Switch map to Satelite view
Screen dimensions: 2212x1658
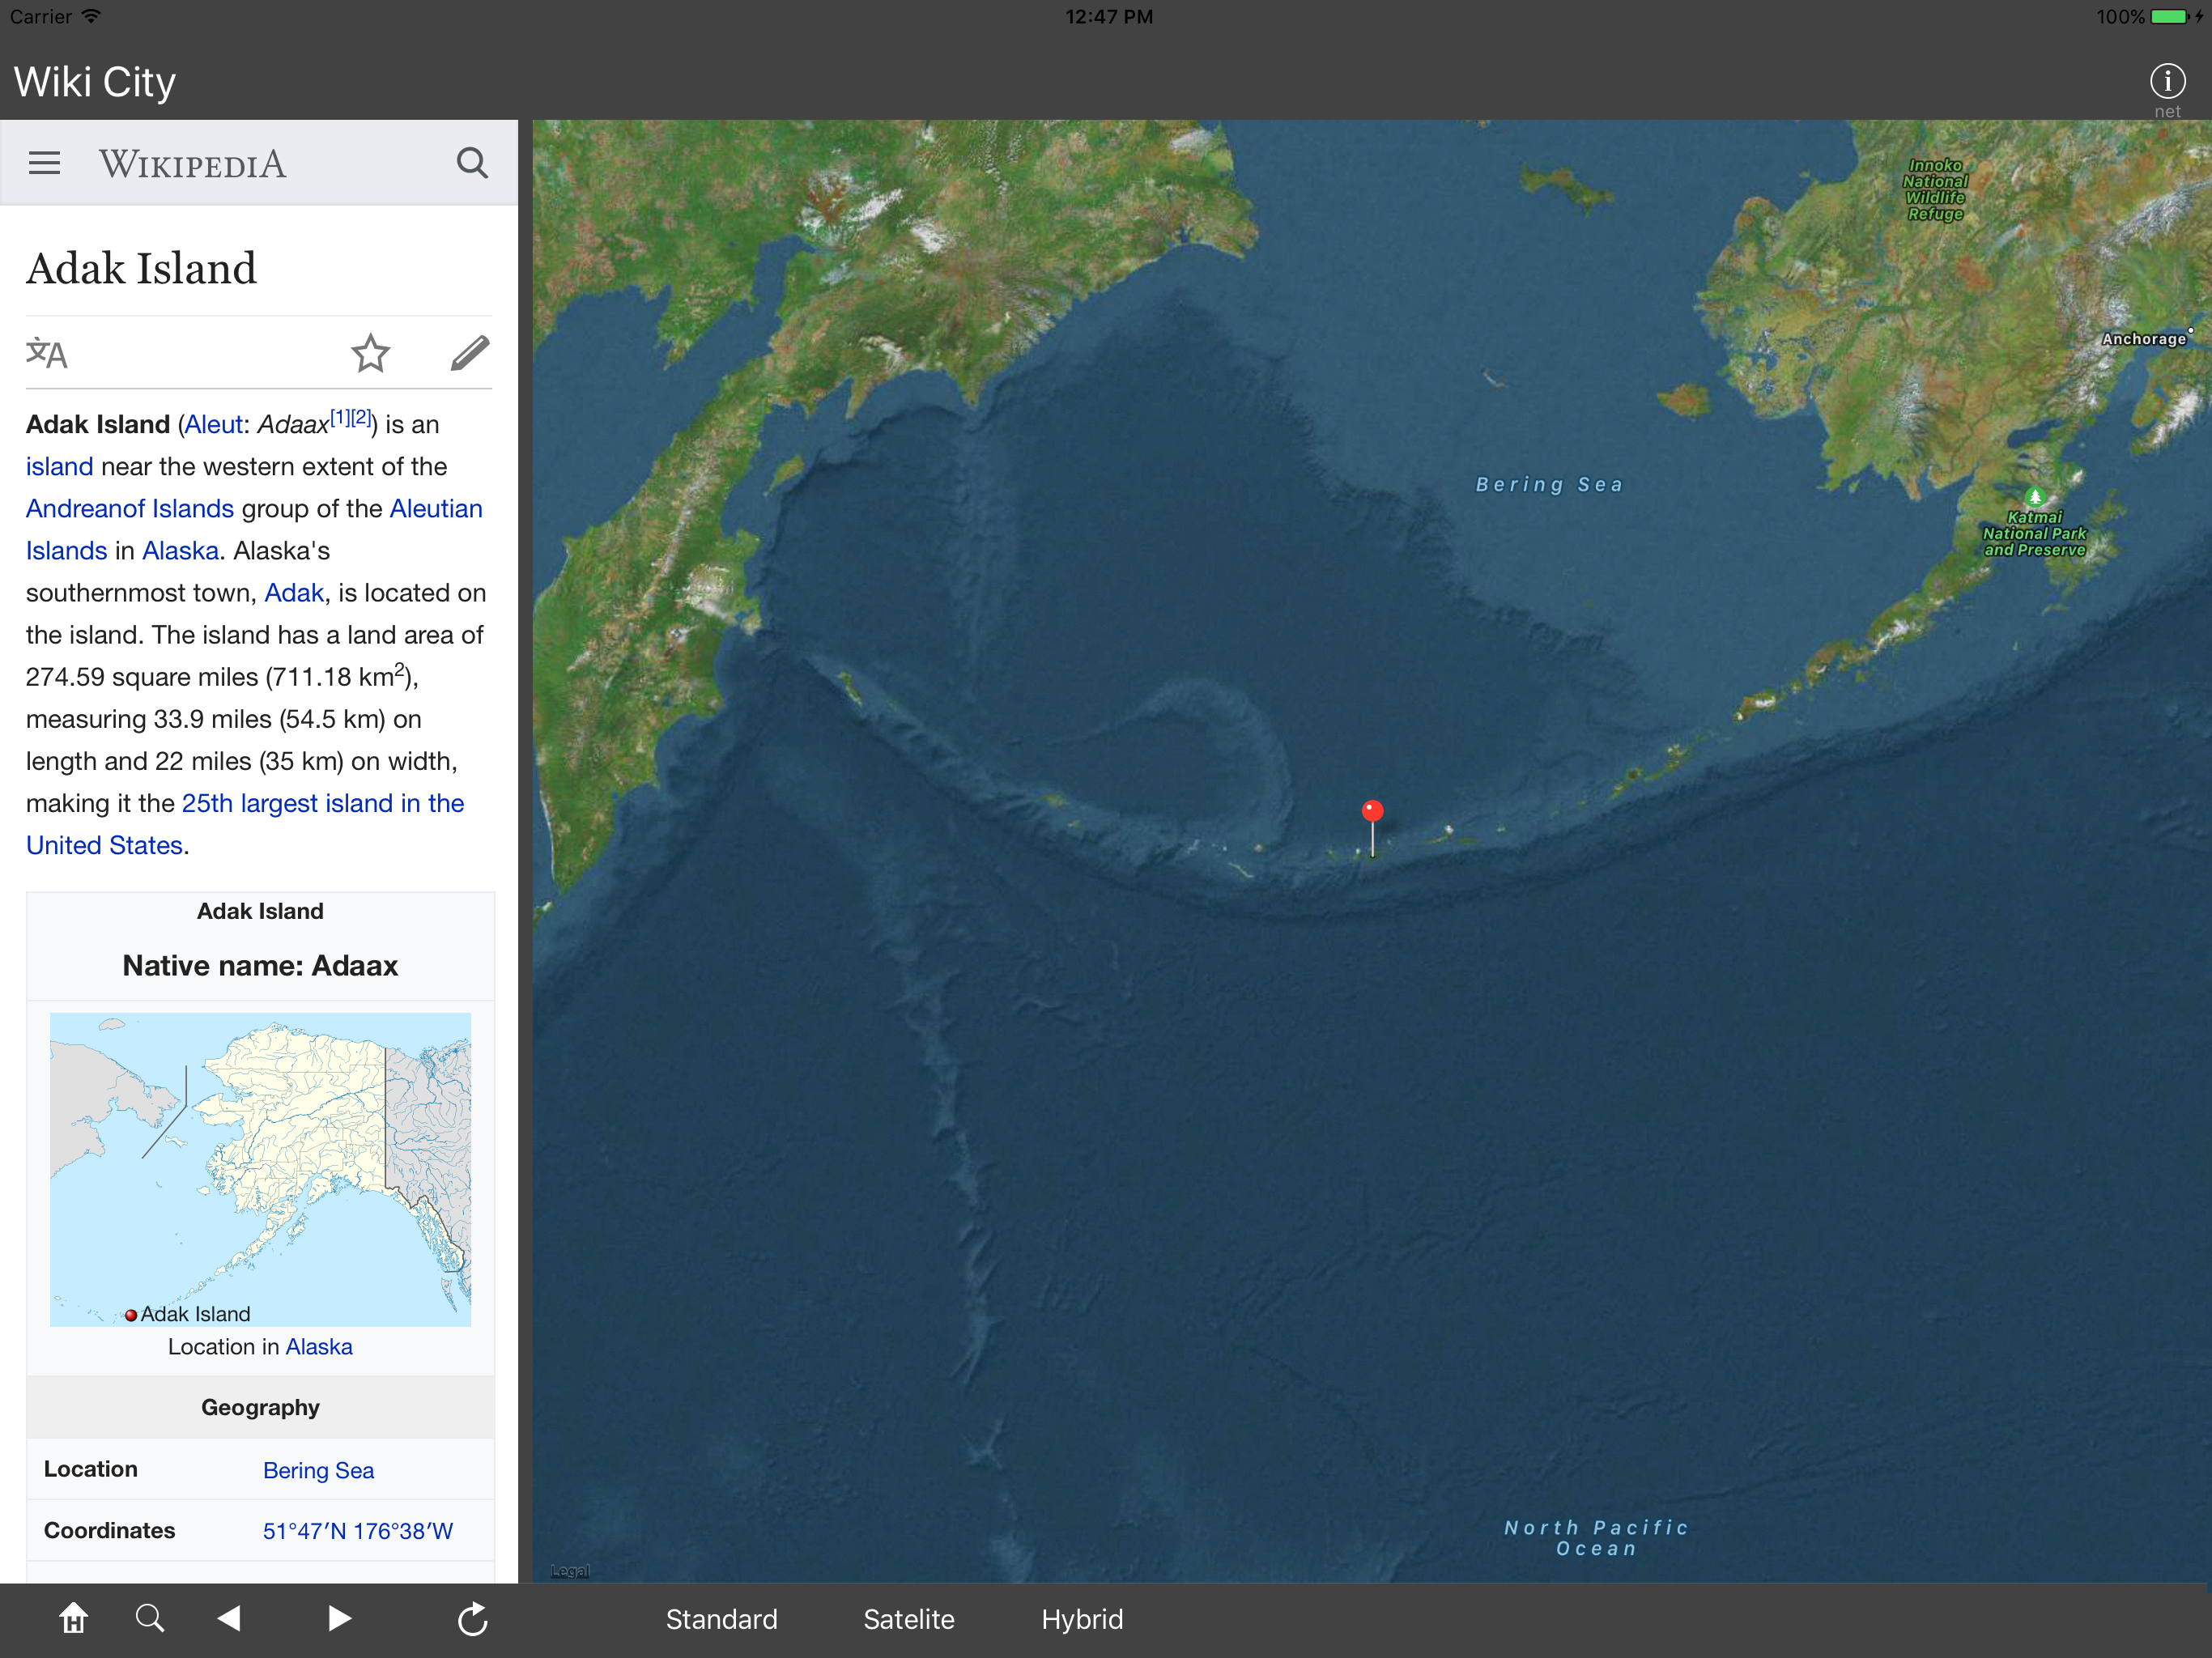pyautogui.click(x=908, y=1619)
